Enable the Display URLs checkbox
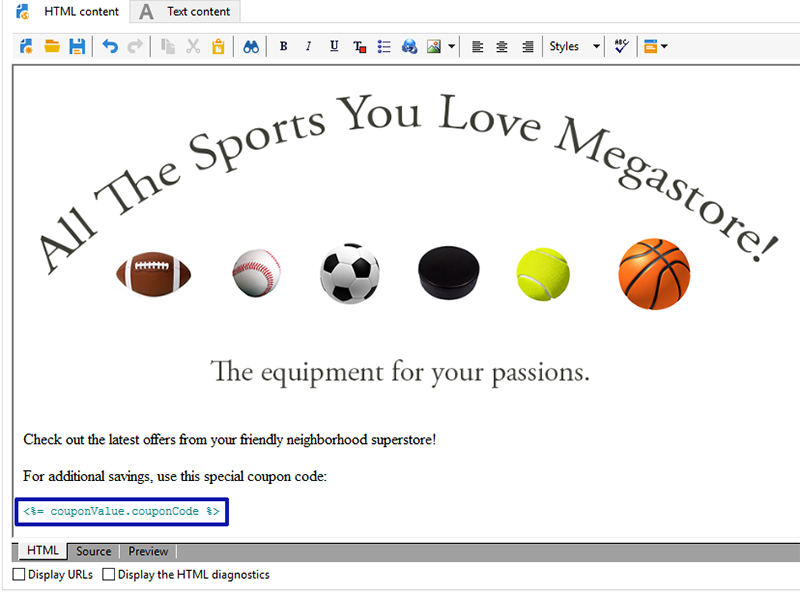 19,575
